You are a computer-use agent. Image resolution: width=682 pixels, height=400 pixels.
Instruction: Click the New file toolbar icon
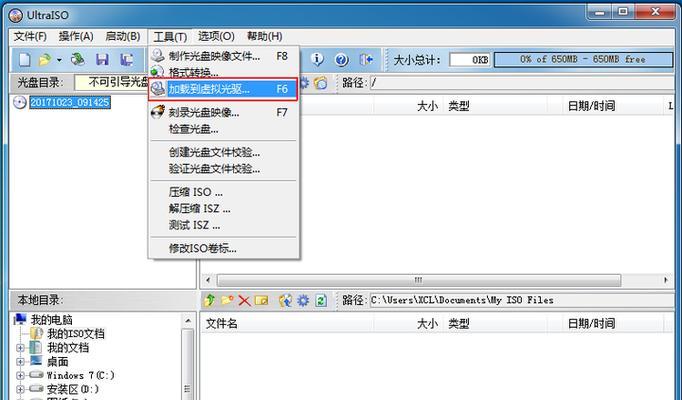(24, 60)
